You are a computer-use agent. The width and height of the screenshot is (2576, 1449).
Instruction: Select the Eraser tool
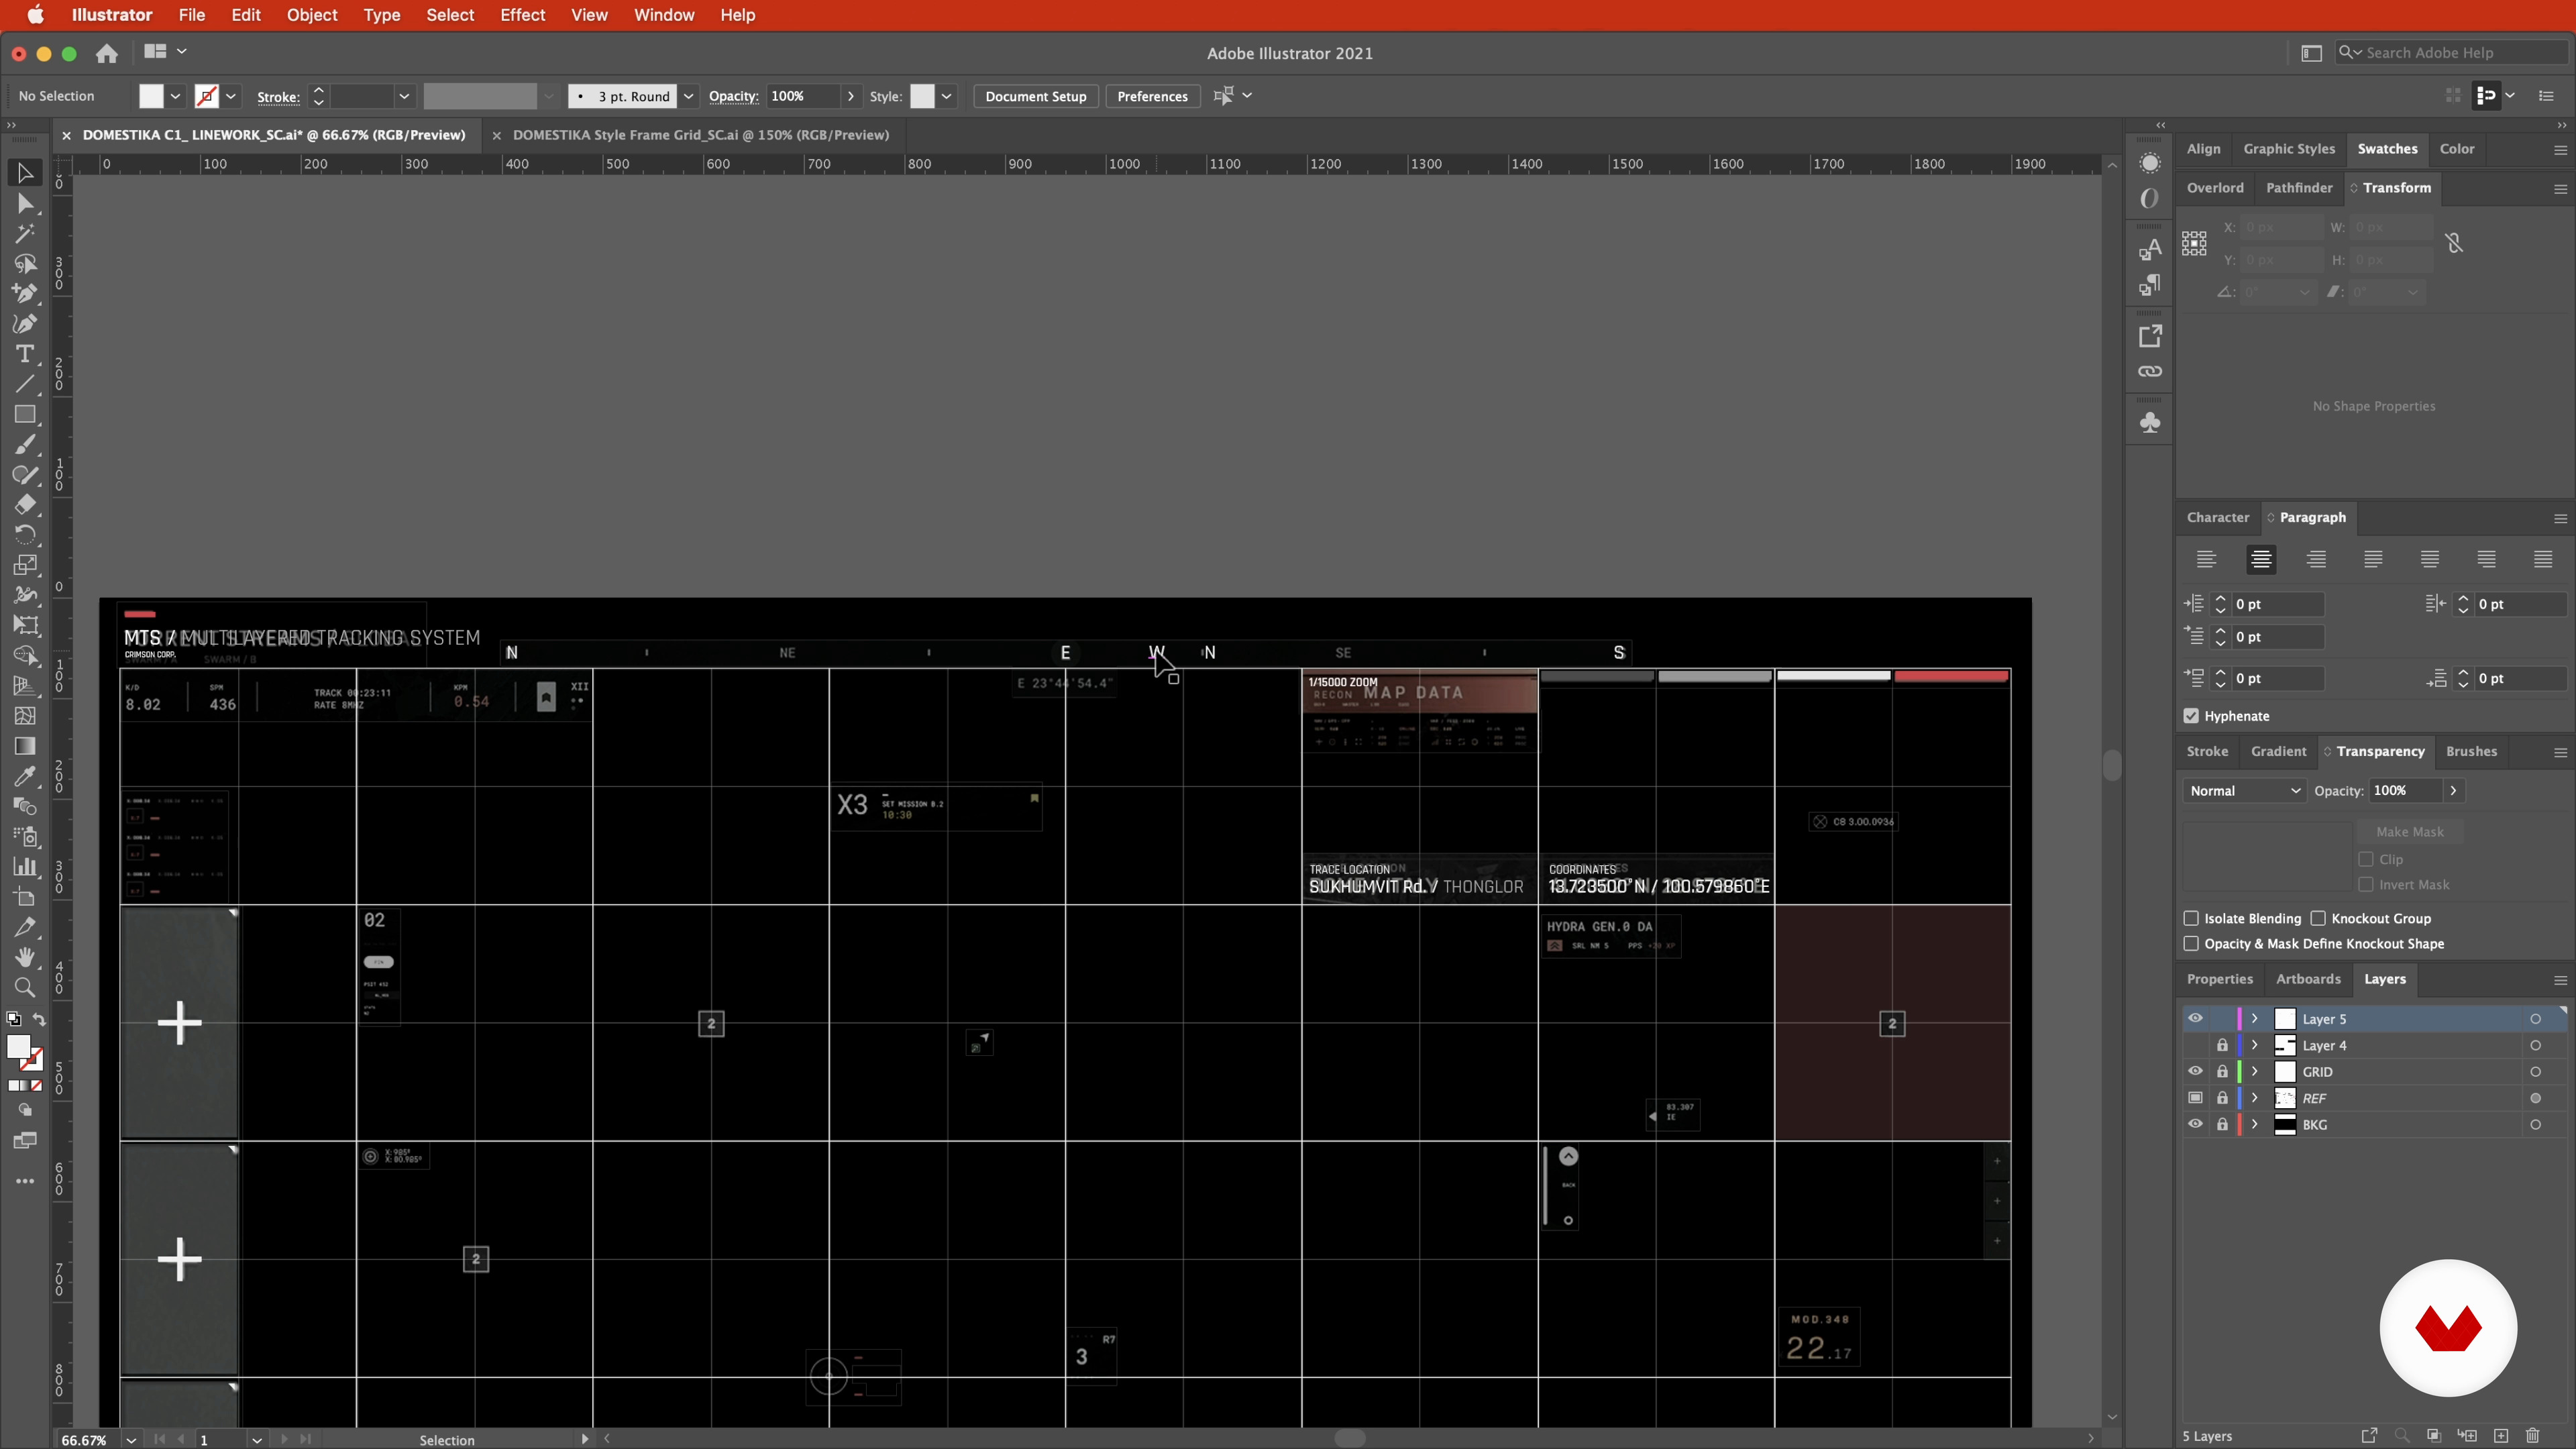coord(25,504)
